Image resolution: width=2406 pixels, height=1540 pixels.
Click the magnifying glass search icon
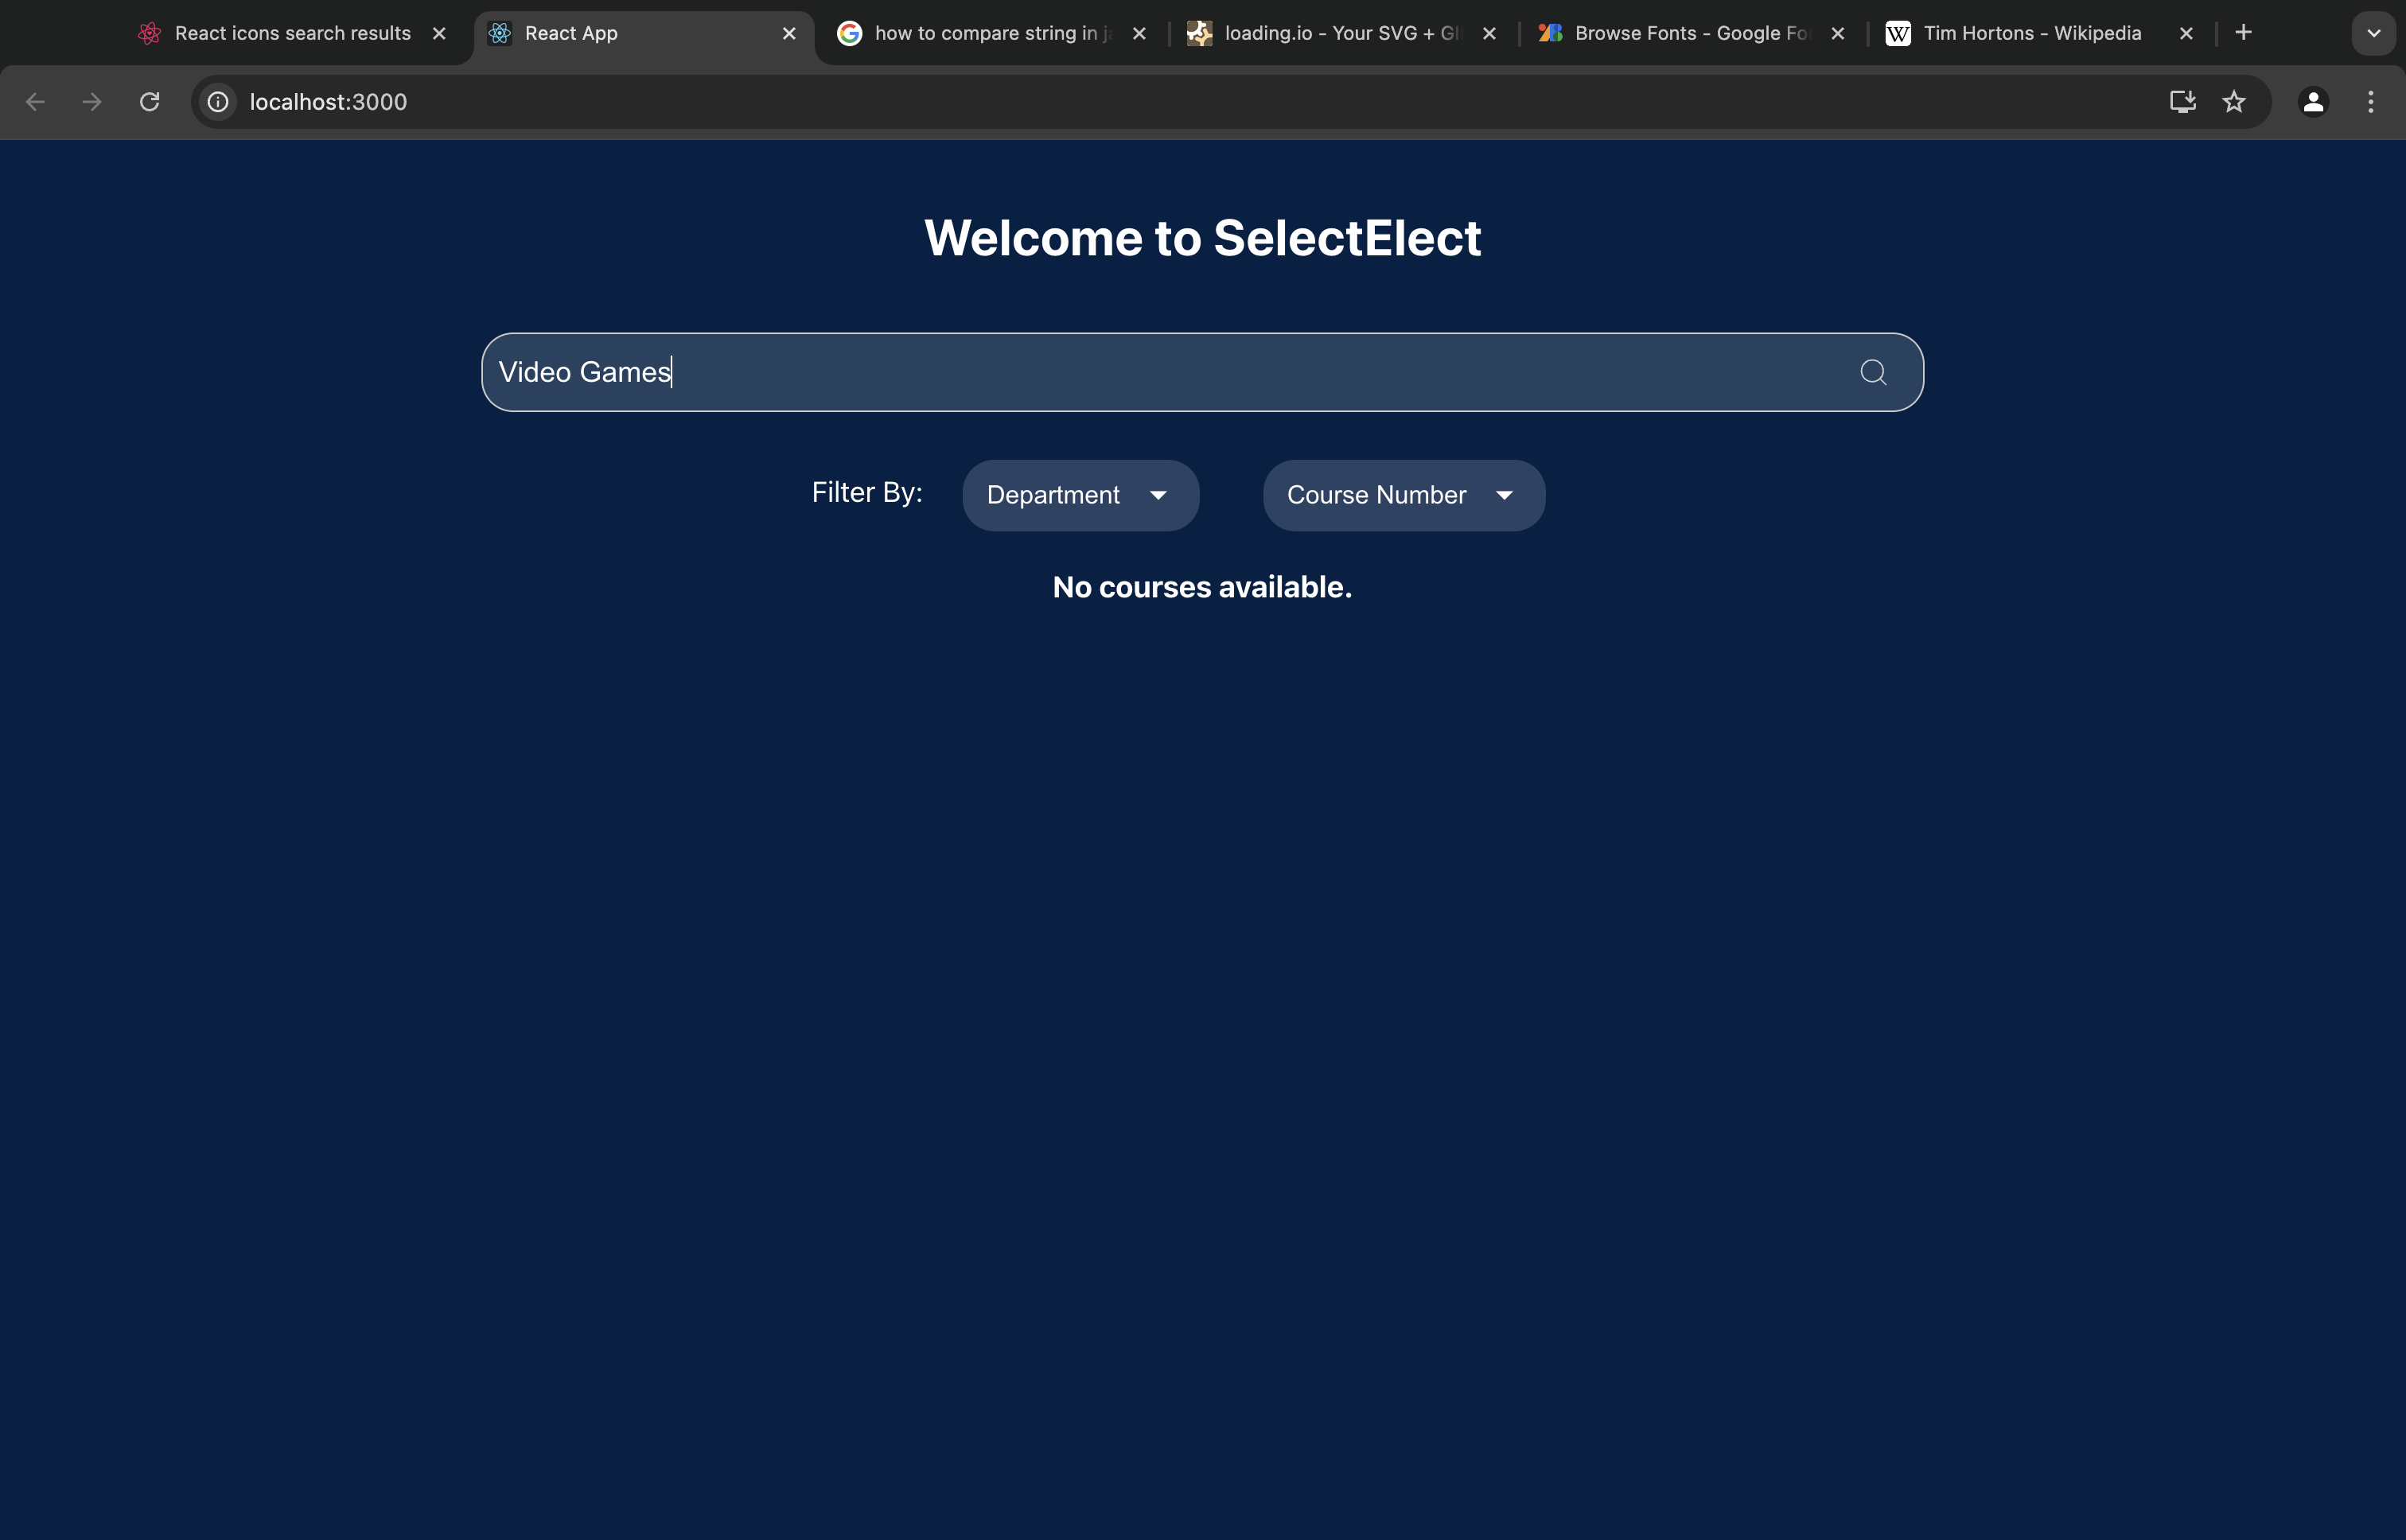[1872, 372]
